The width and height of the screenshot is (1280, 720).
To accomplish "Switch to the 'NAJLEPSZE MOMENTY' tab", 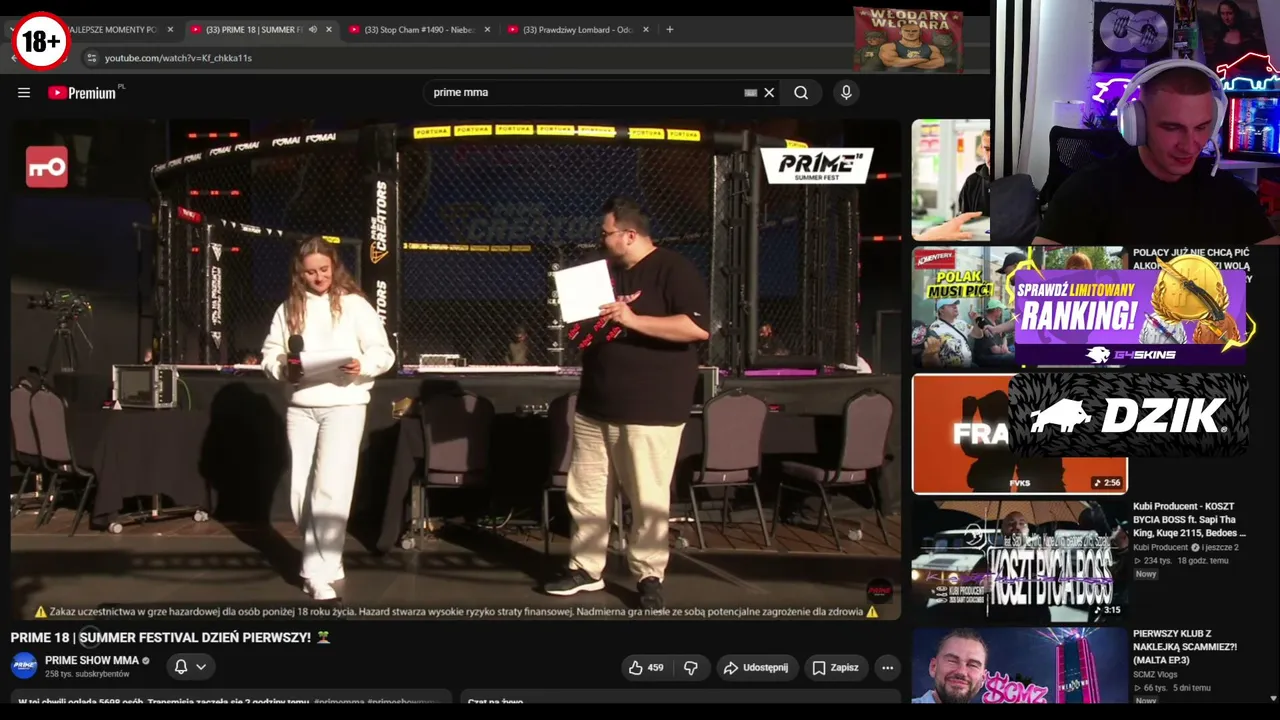I will click(110, 30).
